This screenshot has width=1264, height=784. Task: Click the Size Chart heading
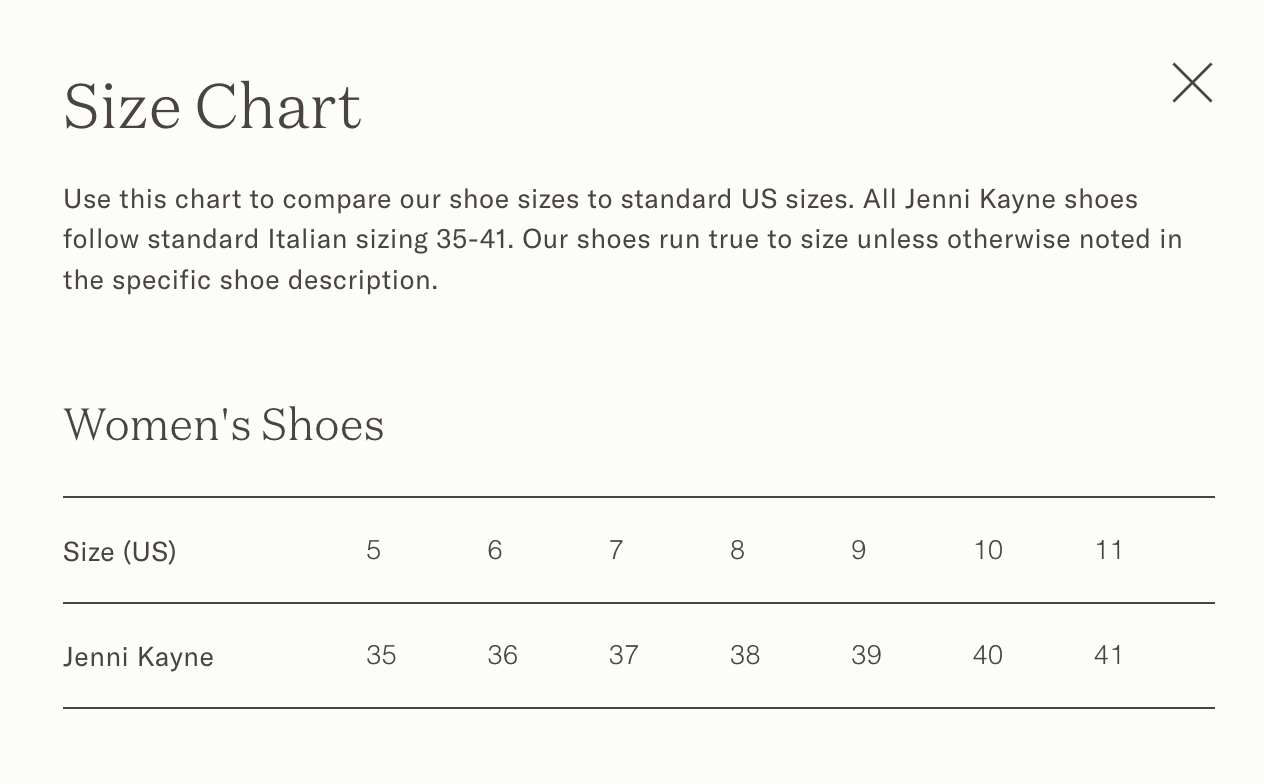click(212, 106)
